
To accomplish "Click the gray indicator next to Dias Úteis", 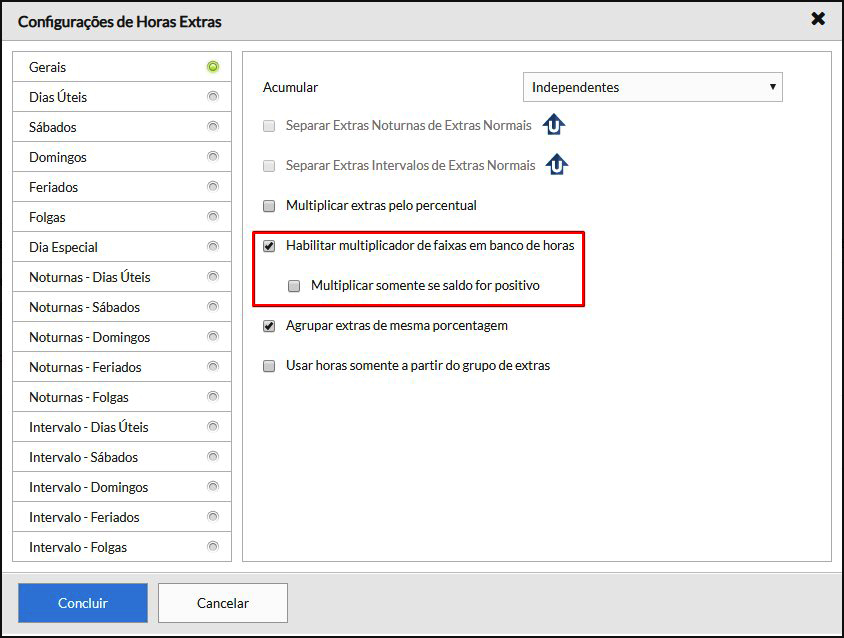I will click(x=213, y=97).
